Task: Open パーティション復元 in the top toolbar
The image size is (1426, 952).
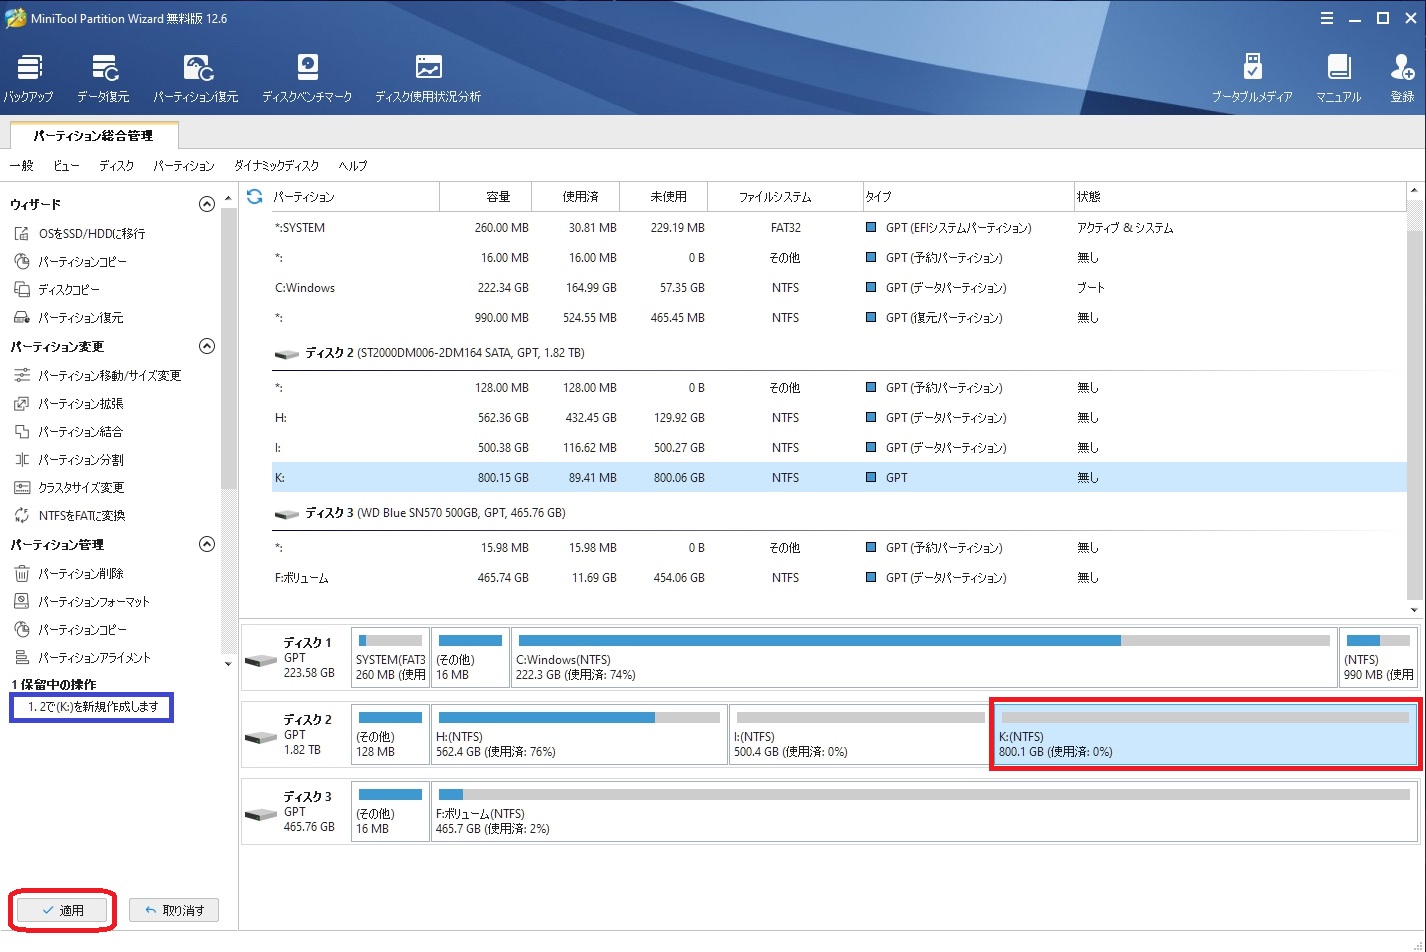Action: click(x=196, y=79)
